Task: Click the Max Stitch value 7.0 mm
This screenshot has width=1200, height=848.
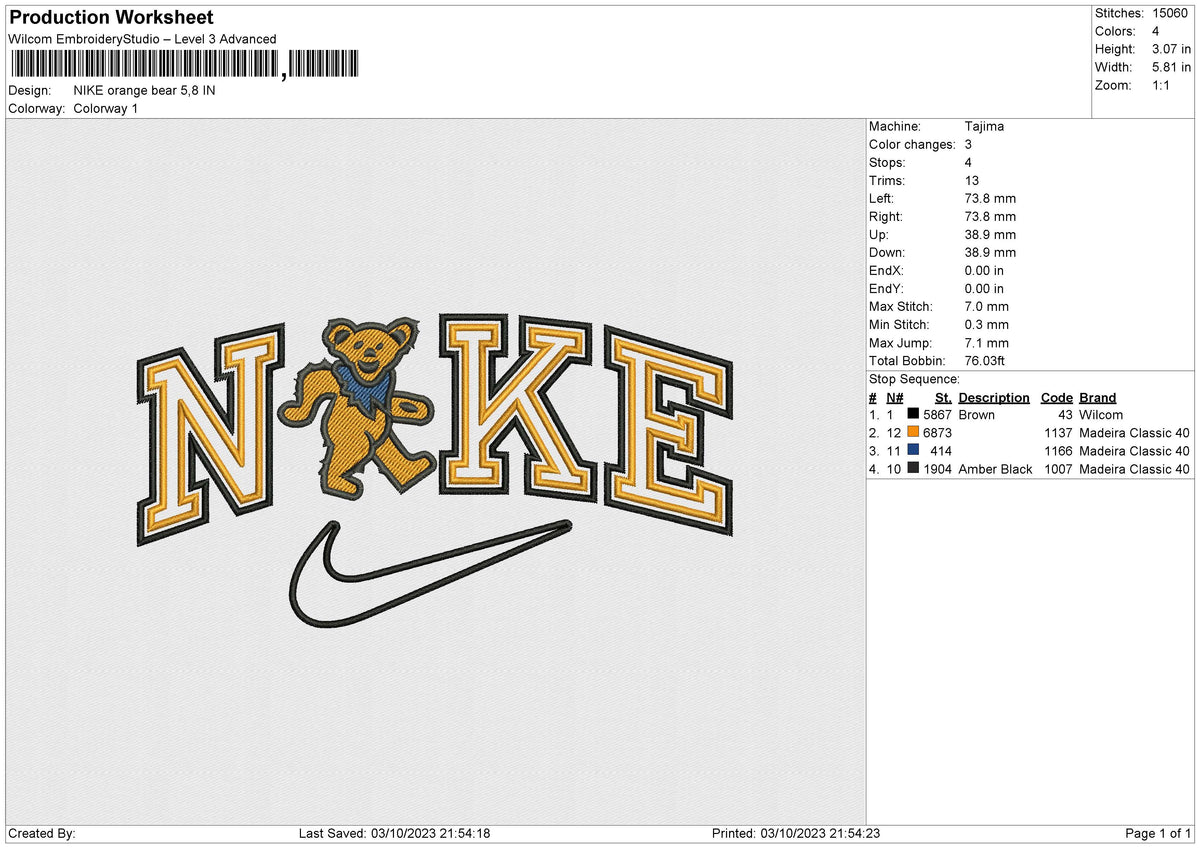Action: point(987,307)
